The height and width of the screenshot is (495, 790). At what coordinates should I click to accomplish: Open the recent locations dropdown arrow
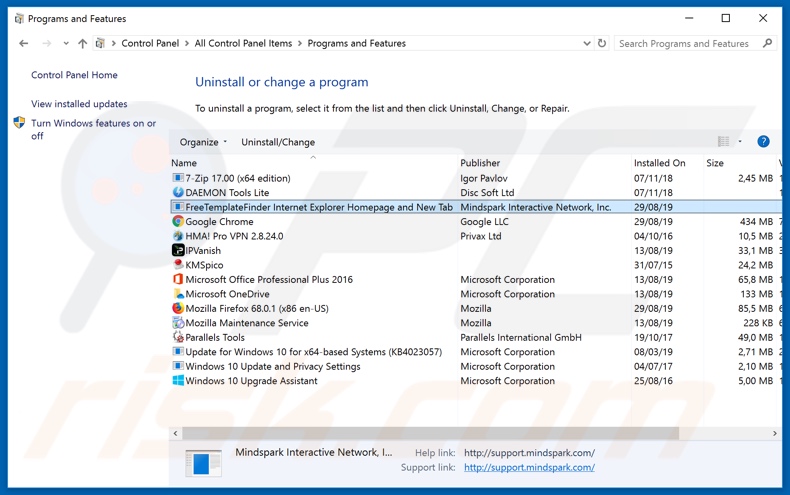[x=66, y=43]
